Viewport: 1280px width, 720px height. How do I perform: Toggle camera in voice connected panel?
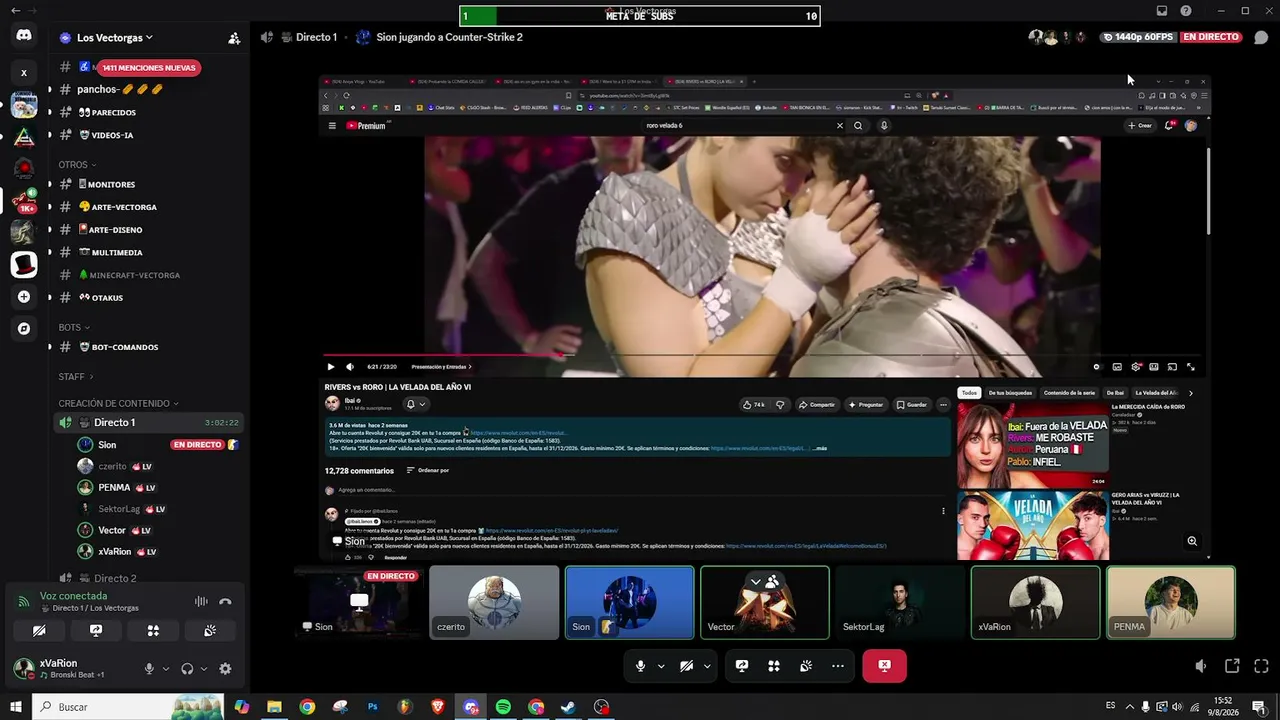click(39, 631)
